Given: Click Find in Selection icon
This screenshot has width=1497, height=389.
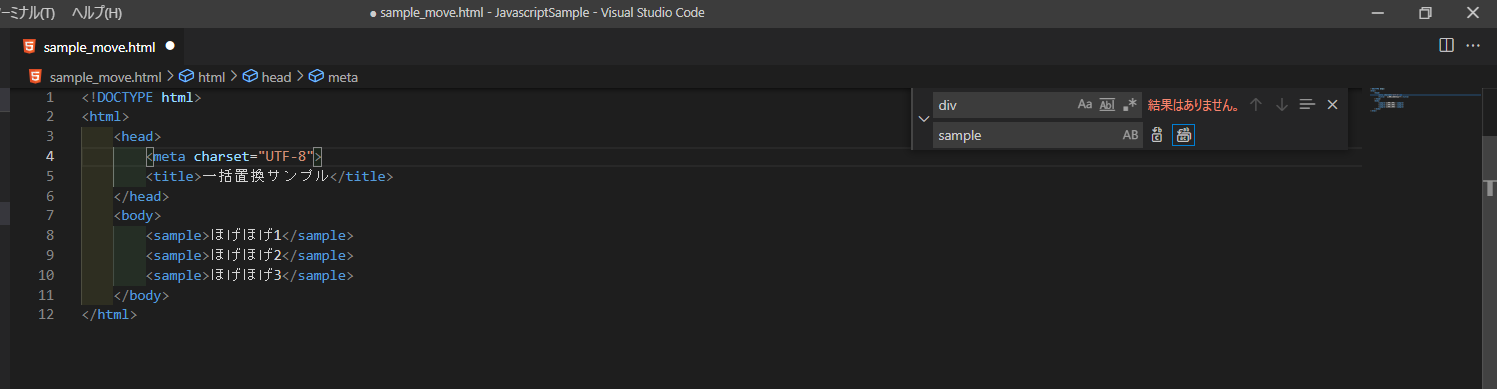Looking at the screenshot, I should tap(1307, 105).
